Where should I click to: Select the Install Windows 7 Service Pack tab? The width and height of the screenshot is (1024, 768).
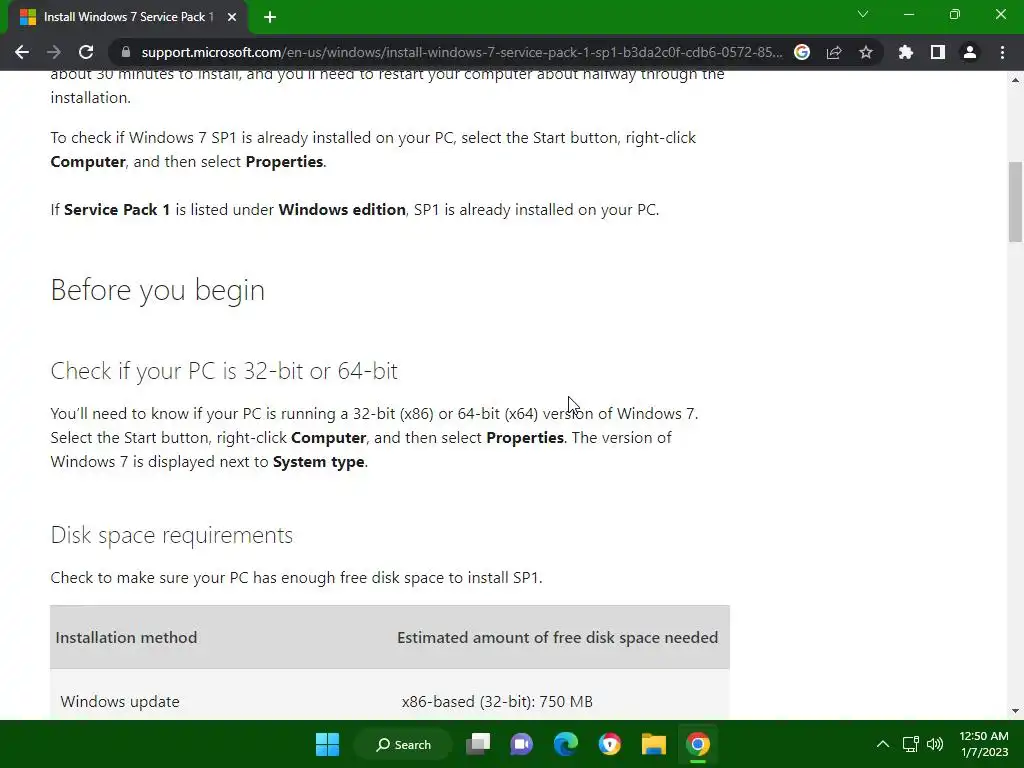click(x=128, y=17)
